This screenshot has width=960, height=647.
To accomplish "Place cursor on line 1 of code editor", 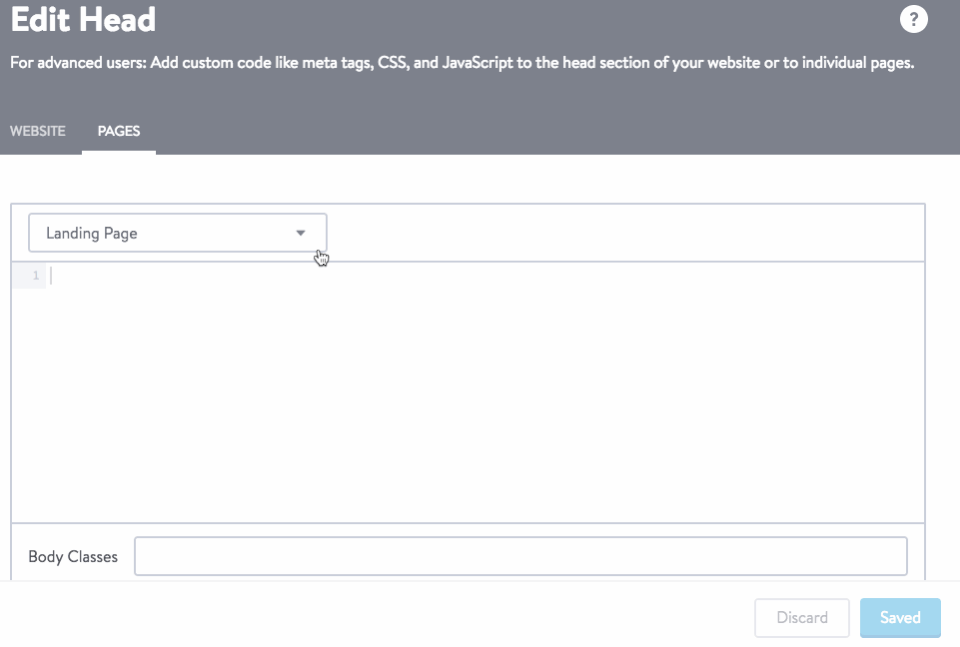I will pos(484,275).
